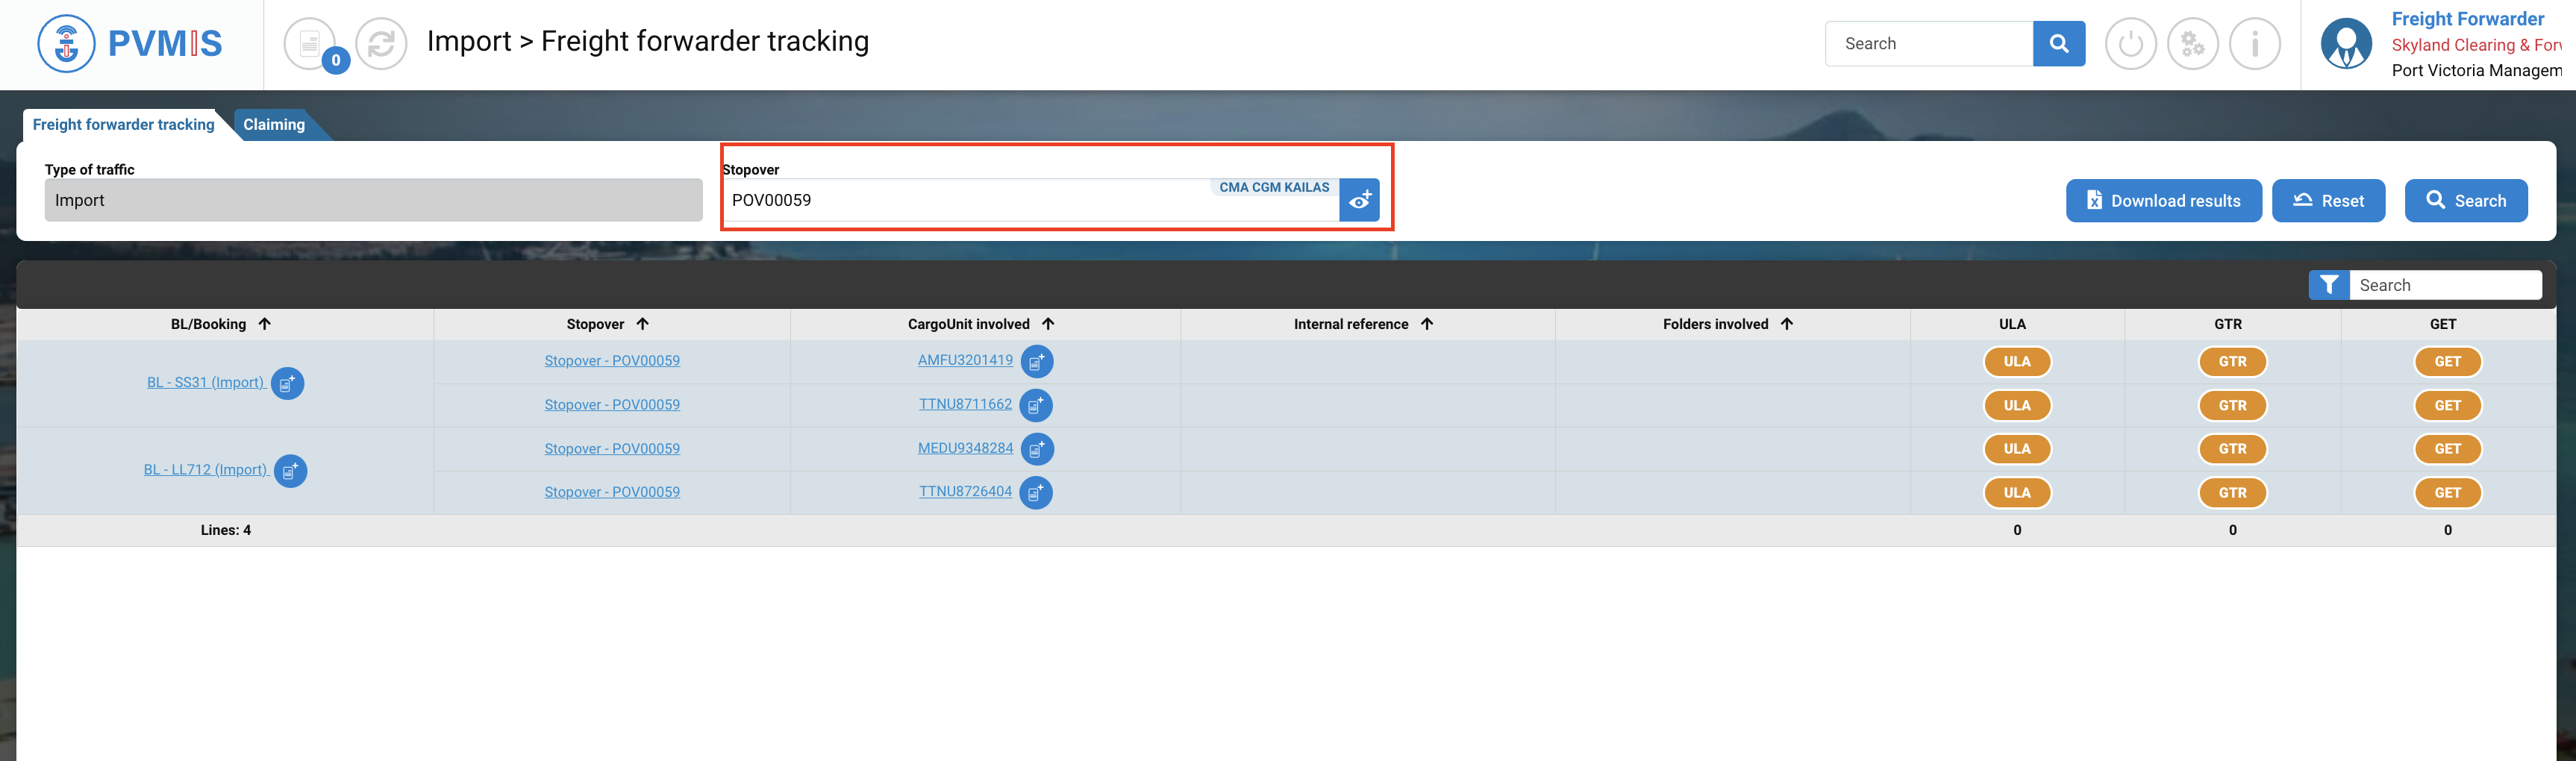Open the settings gears icon
This screenshot has height=761, width=2576.
pos(2192,44)
